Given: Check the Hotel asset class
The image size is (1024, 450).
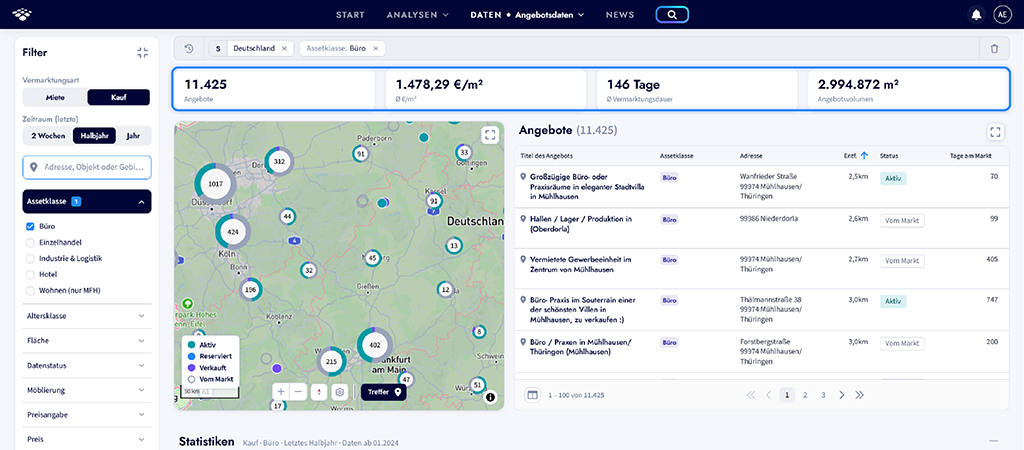Looking at the screenshot, I should pyautogui.click(x=30, y=274).
